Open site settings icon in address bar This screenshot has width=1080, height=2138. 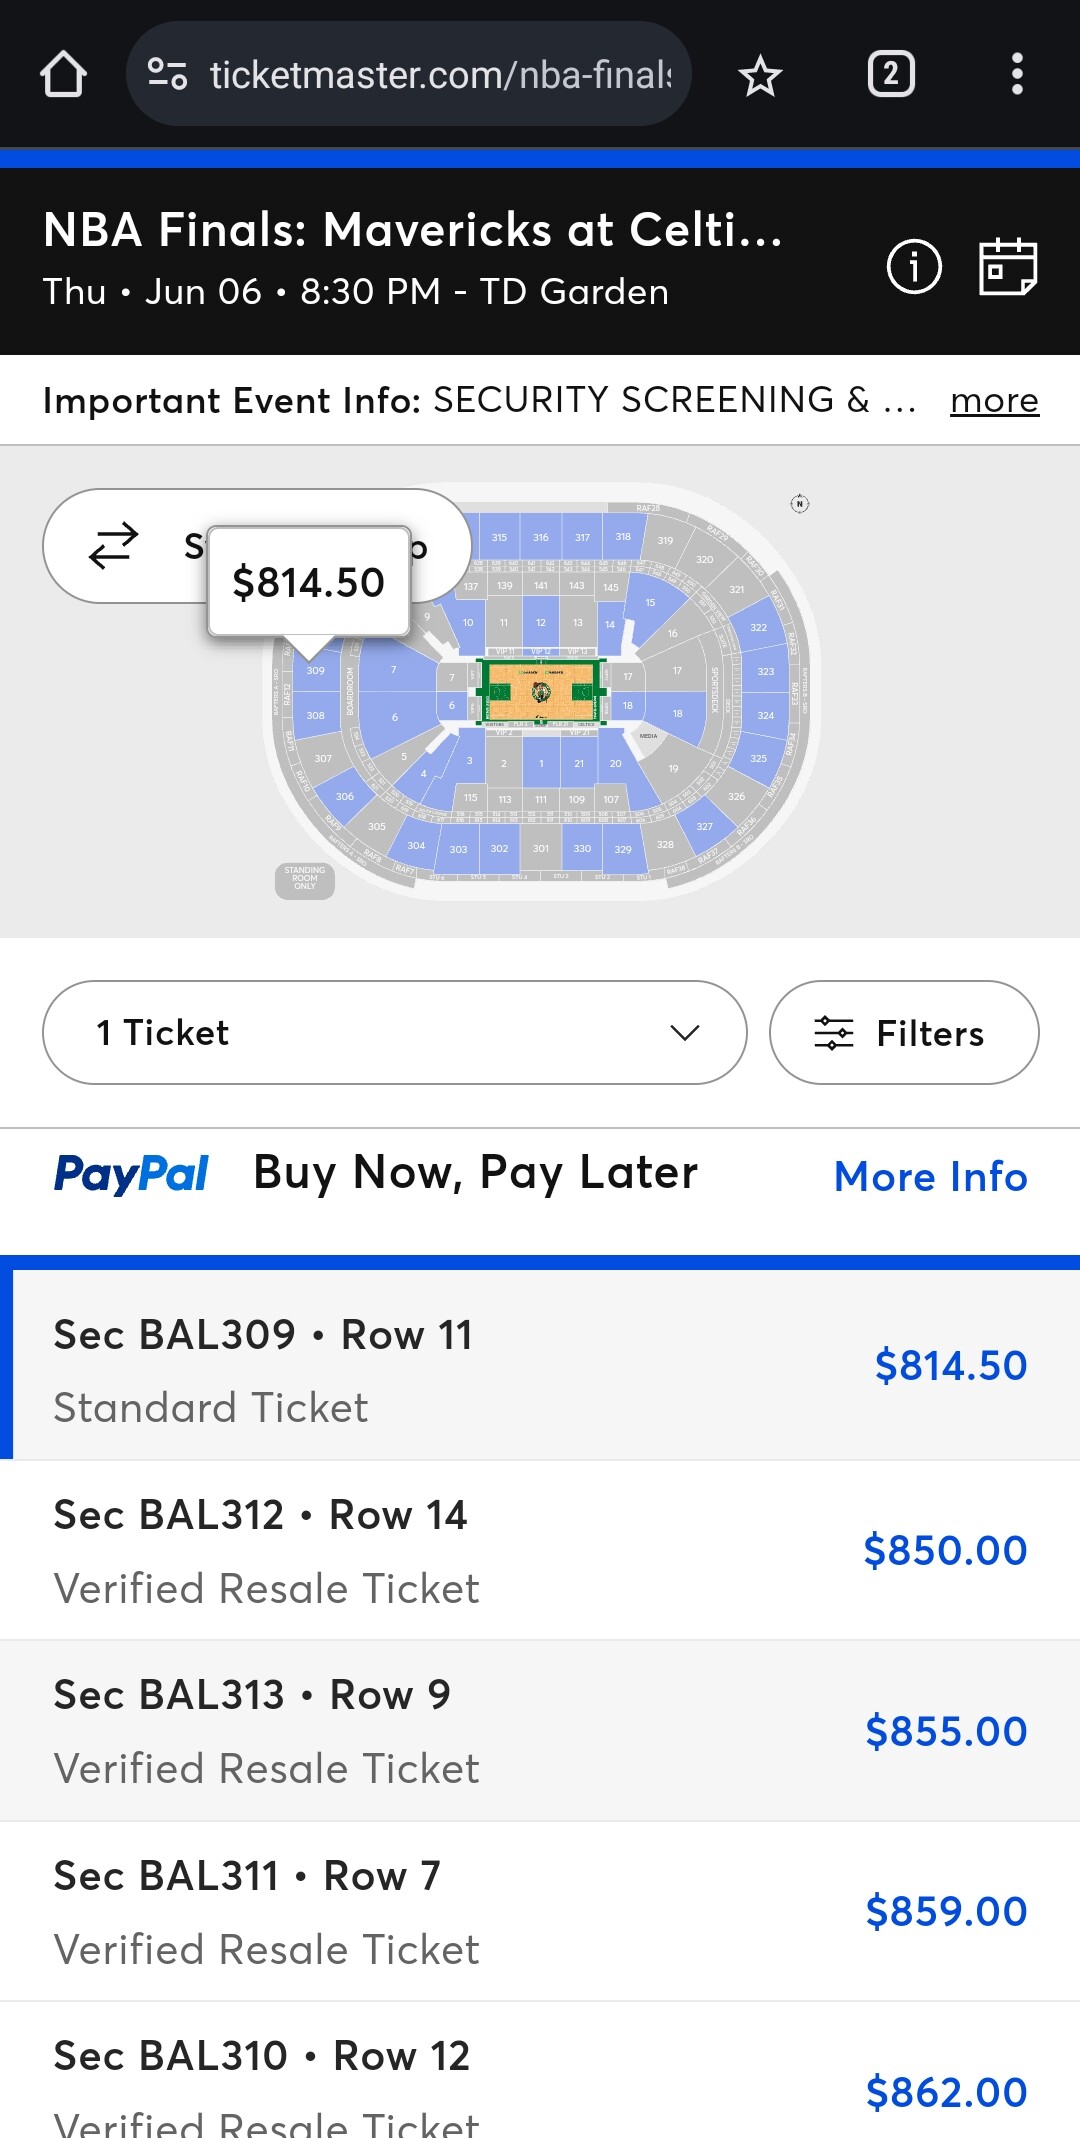click(167, 75)
